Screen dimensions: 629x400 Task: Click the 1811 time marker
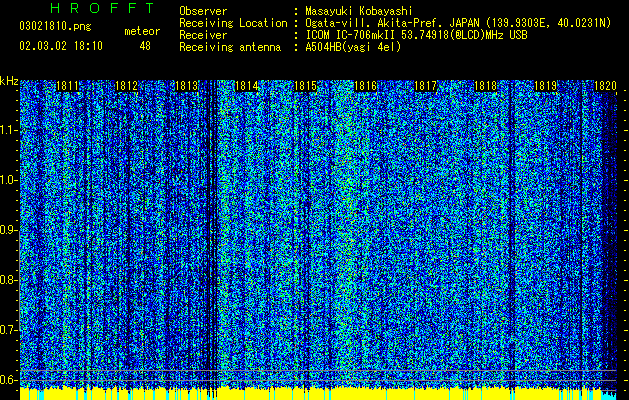67,86
